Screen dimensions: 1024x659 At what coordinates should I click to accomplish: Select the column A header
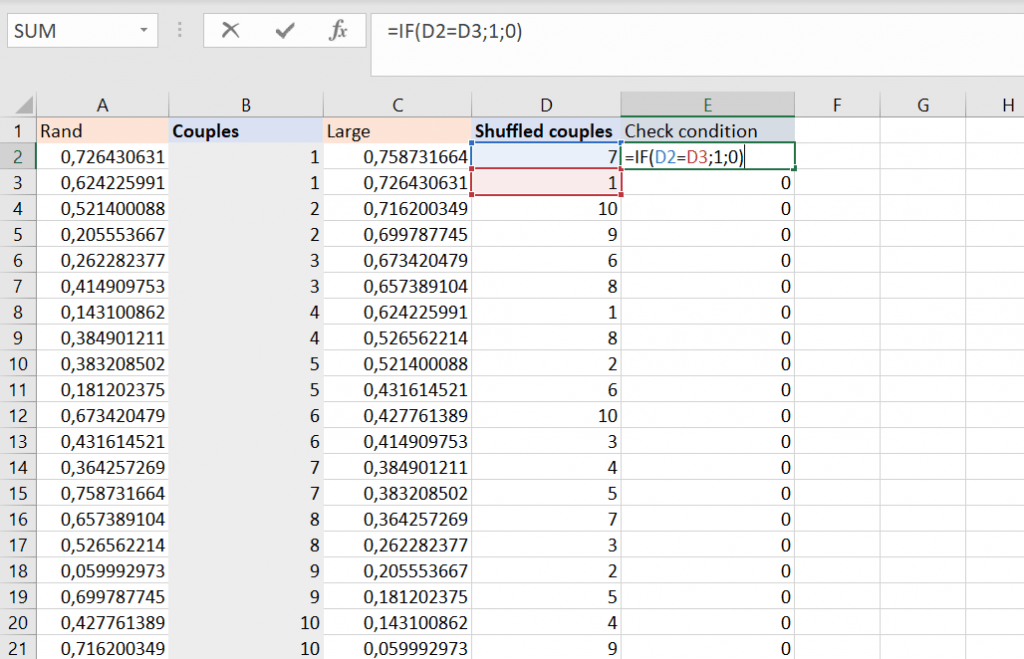pyautogui.click(x=102, y=105)
